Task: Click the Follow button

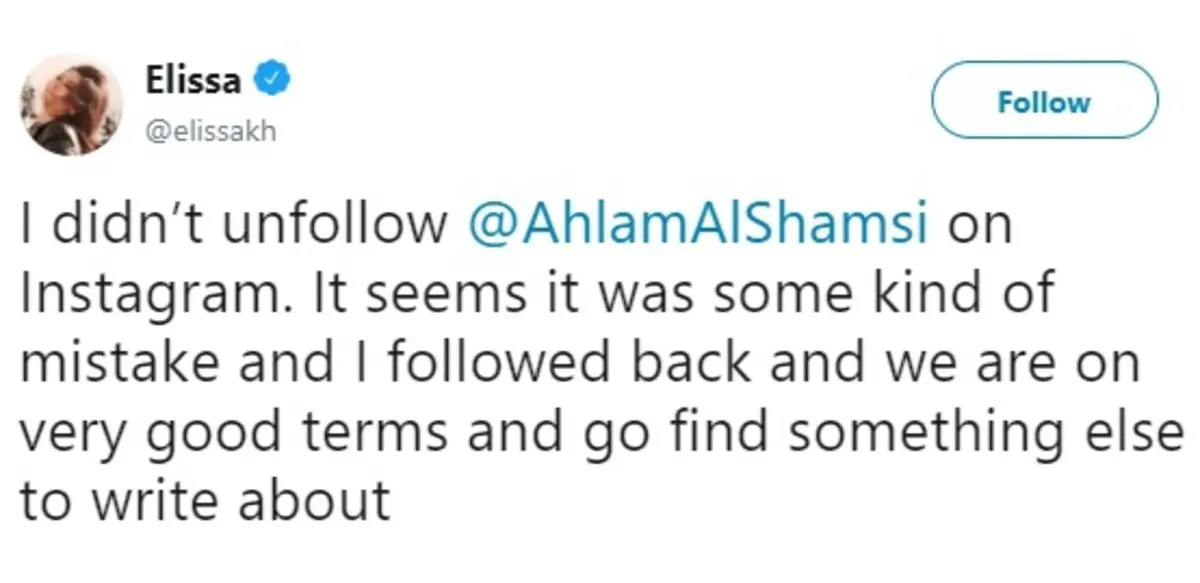Action: (x=1044, y=103)
